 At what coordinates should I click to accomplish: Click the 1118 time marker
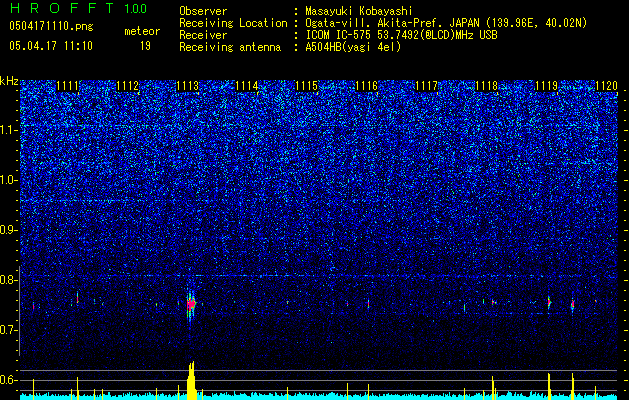(x=486, y=86)
